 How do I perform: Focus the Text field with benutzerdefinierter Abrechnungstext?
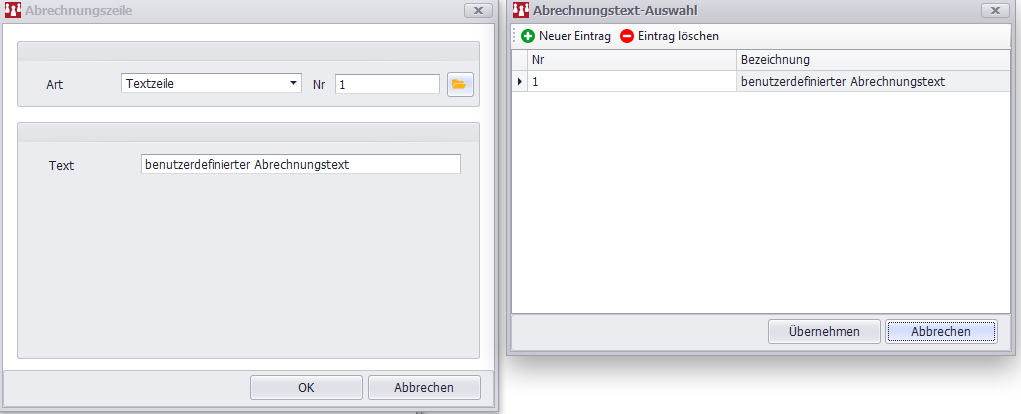(x=300, y=164)
